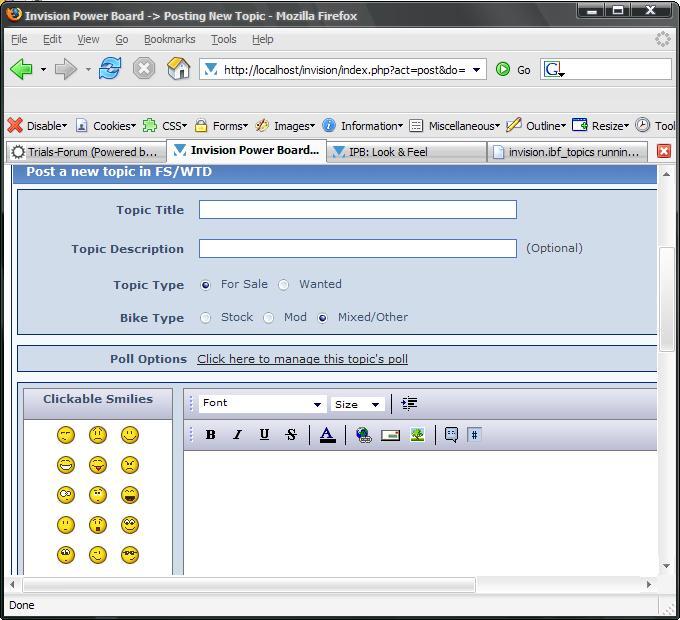
Task: Select the For Sale topic type
Action: click(206, 285)
